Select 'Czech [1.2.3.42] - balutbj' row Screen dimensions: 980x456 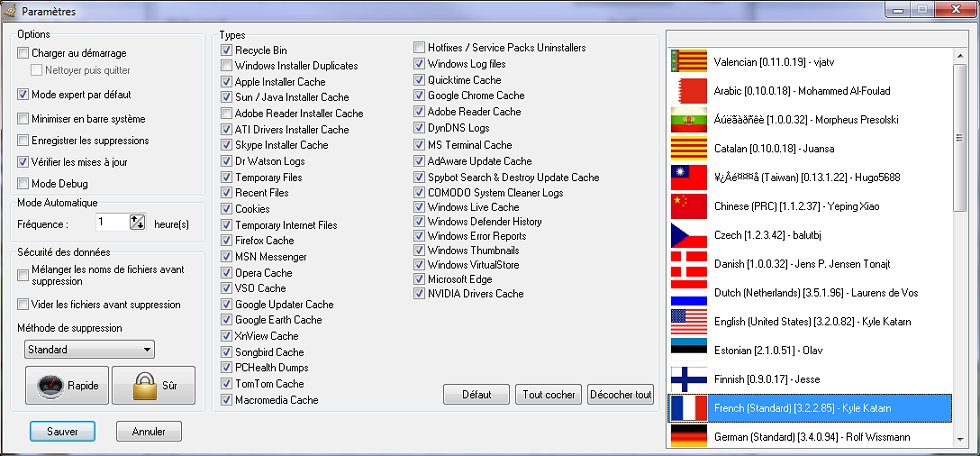pos(810,235)
